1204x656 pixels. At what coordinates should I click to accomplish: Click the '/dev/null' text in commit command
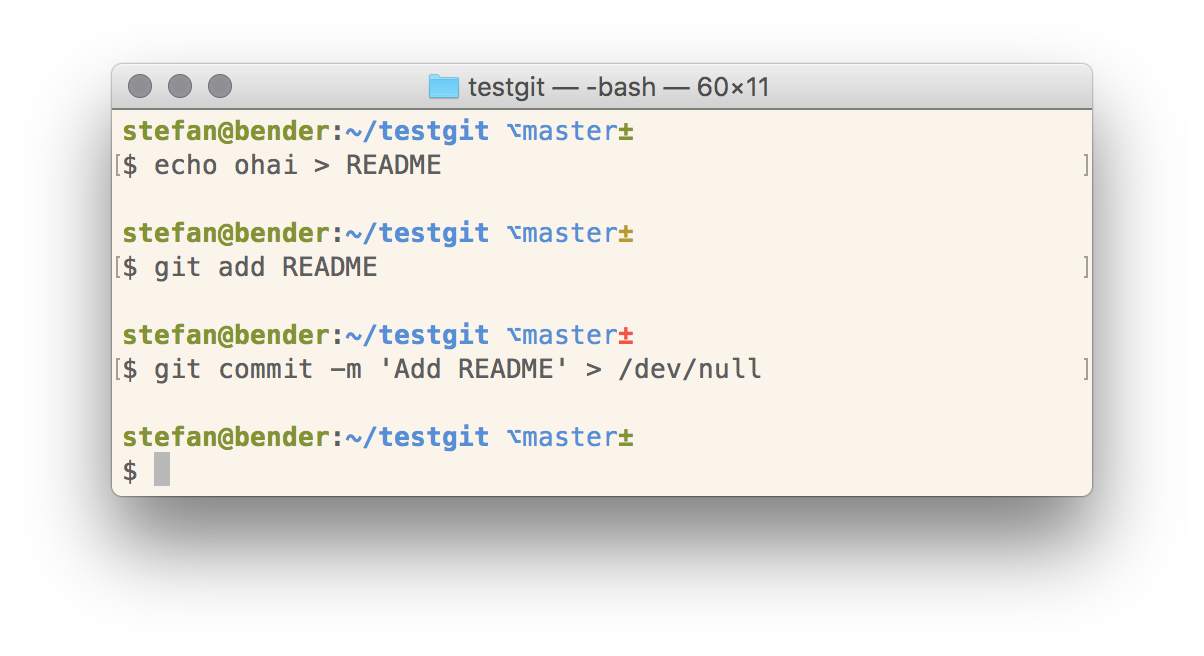coord(690,370)
